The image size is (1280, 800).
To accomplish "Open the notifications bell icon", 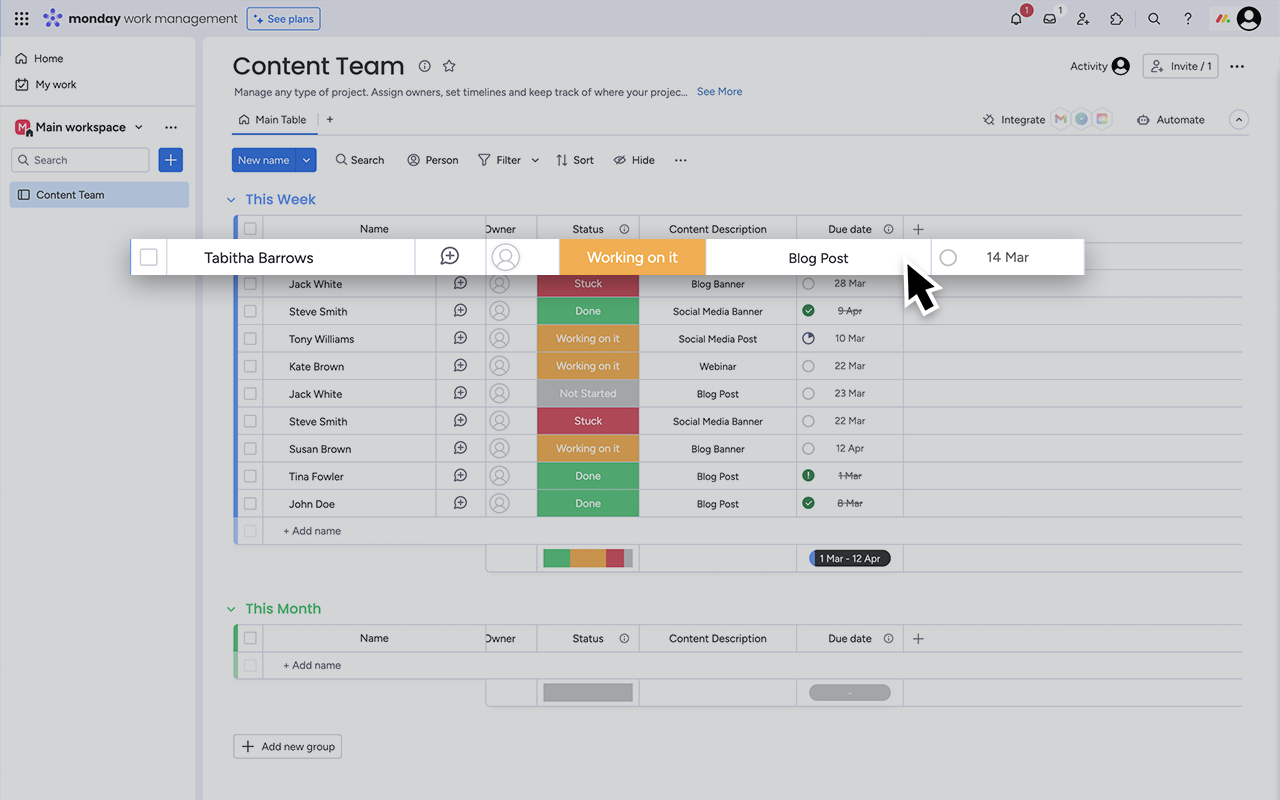I will point(1014,18).
